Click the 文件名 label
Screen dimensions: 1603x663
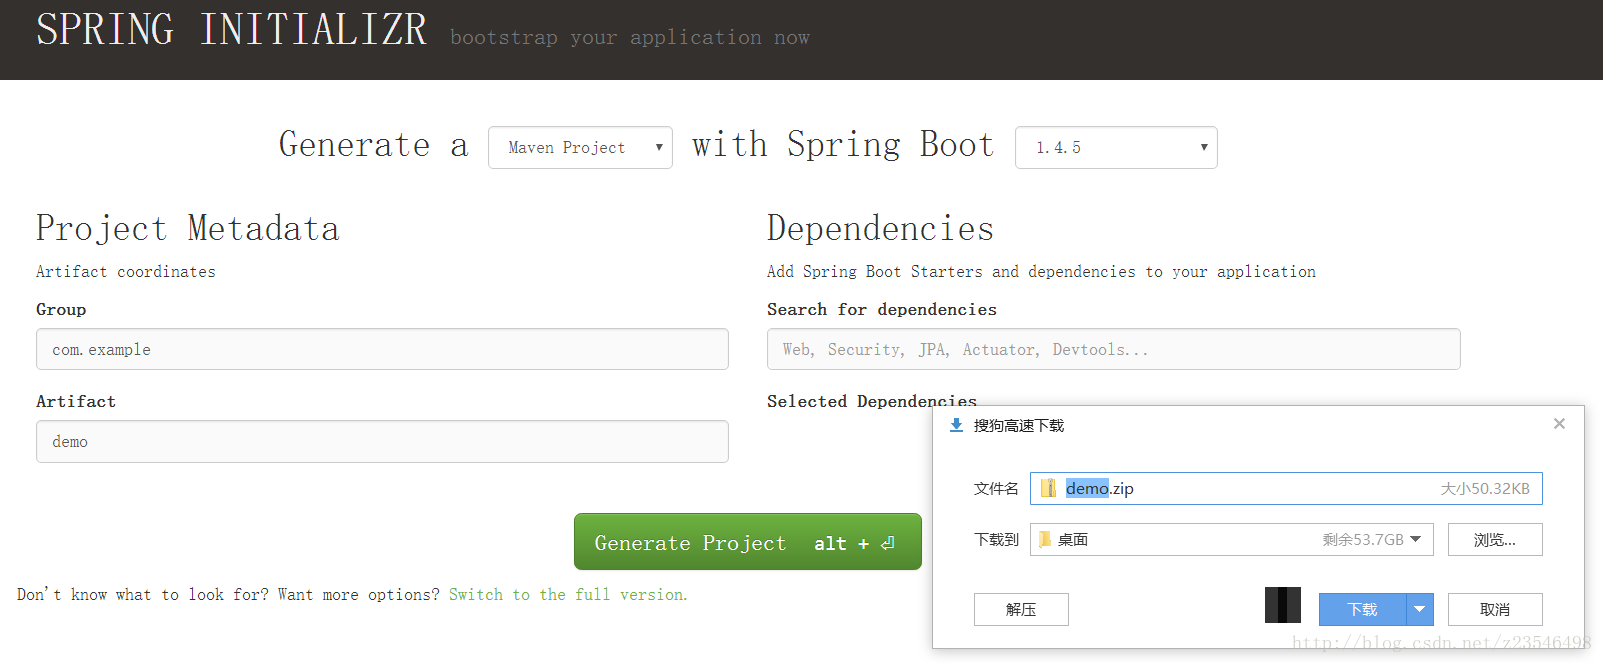(x=996, y=489)
